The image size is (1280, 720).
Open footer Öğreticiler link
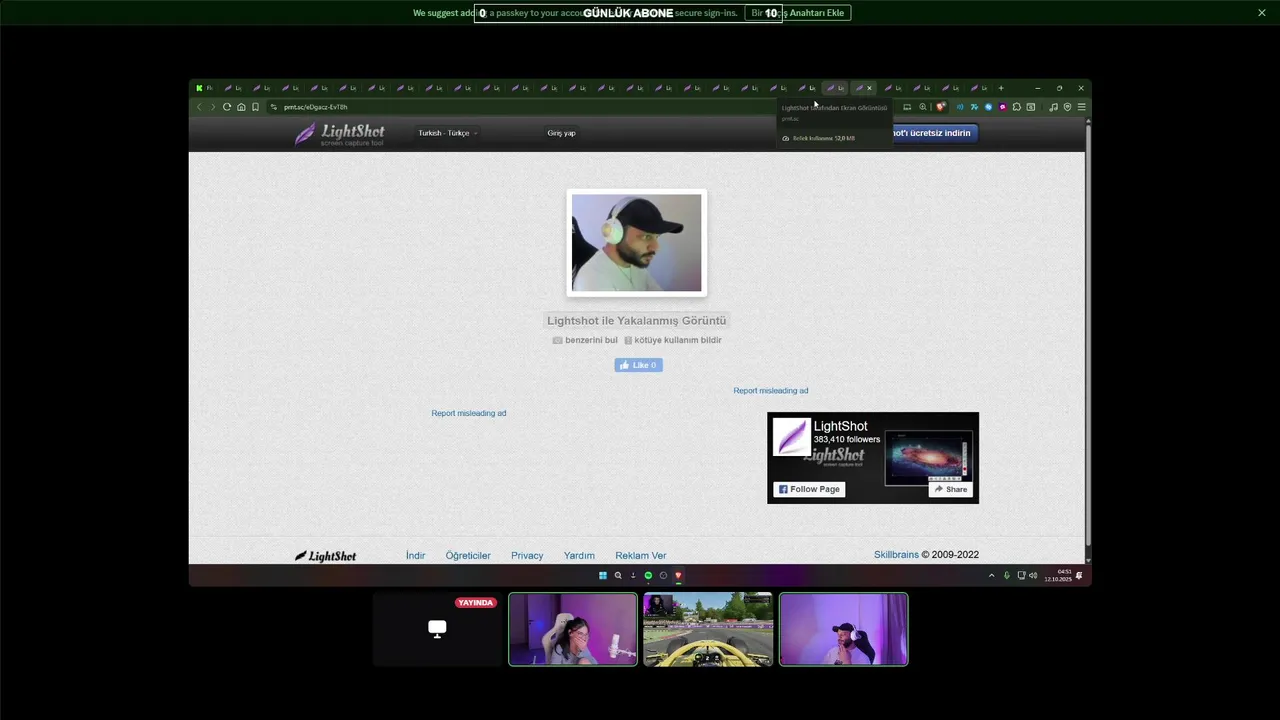pos(468,556)
